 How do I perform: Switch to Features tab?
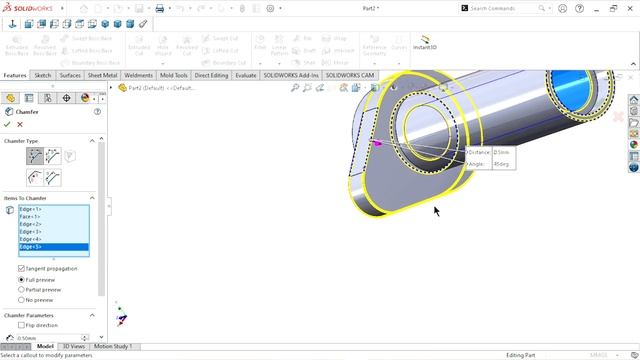[x=15, y=75]
